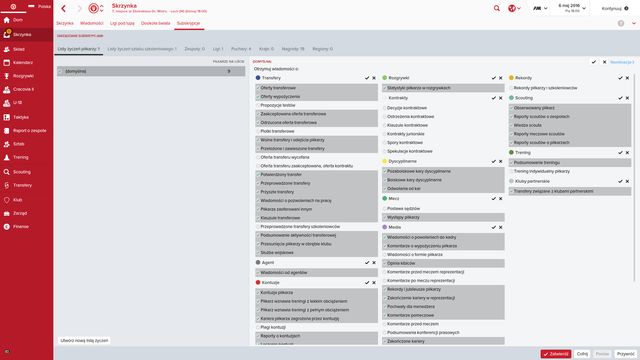Viewport: 640px width, 360px height.
Task: Toggle Wiadomości od agentów checkbox
Action: click(x=258, y=273)
